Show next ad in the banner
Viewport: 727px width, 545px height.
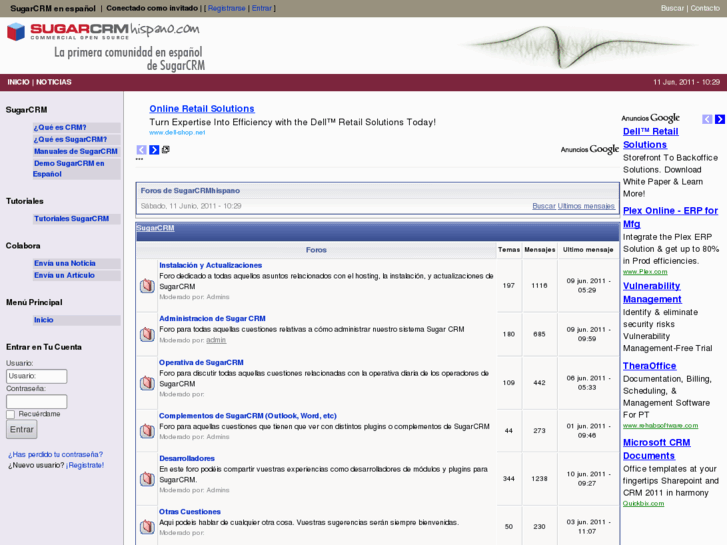coord(154,150)
